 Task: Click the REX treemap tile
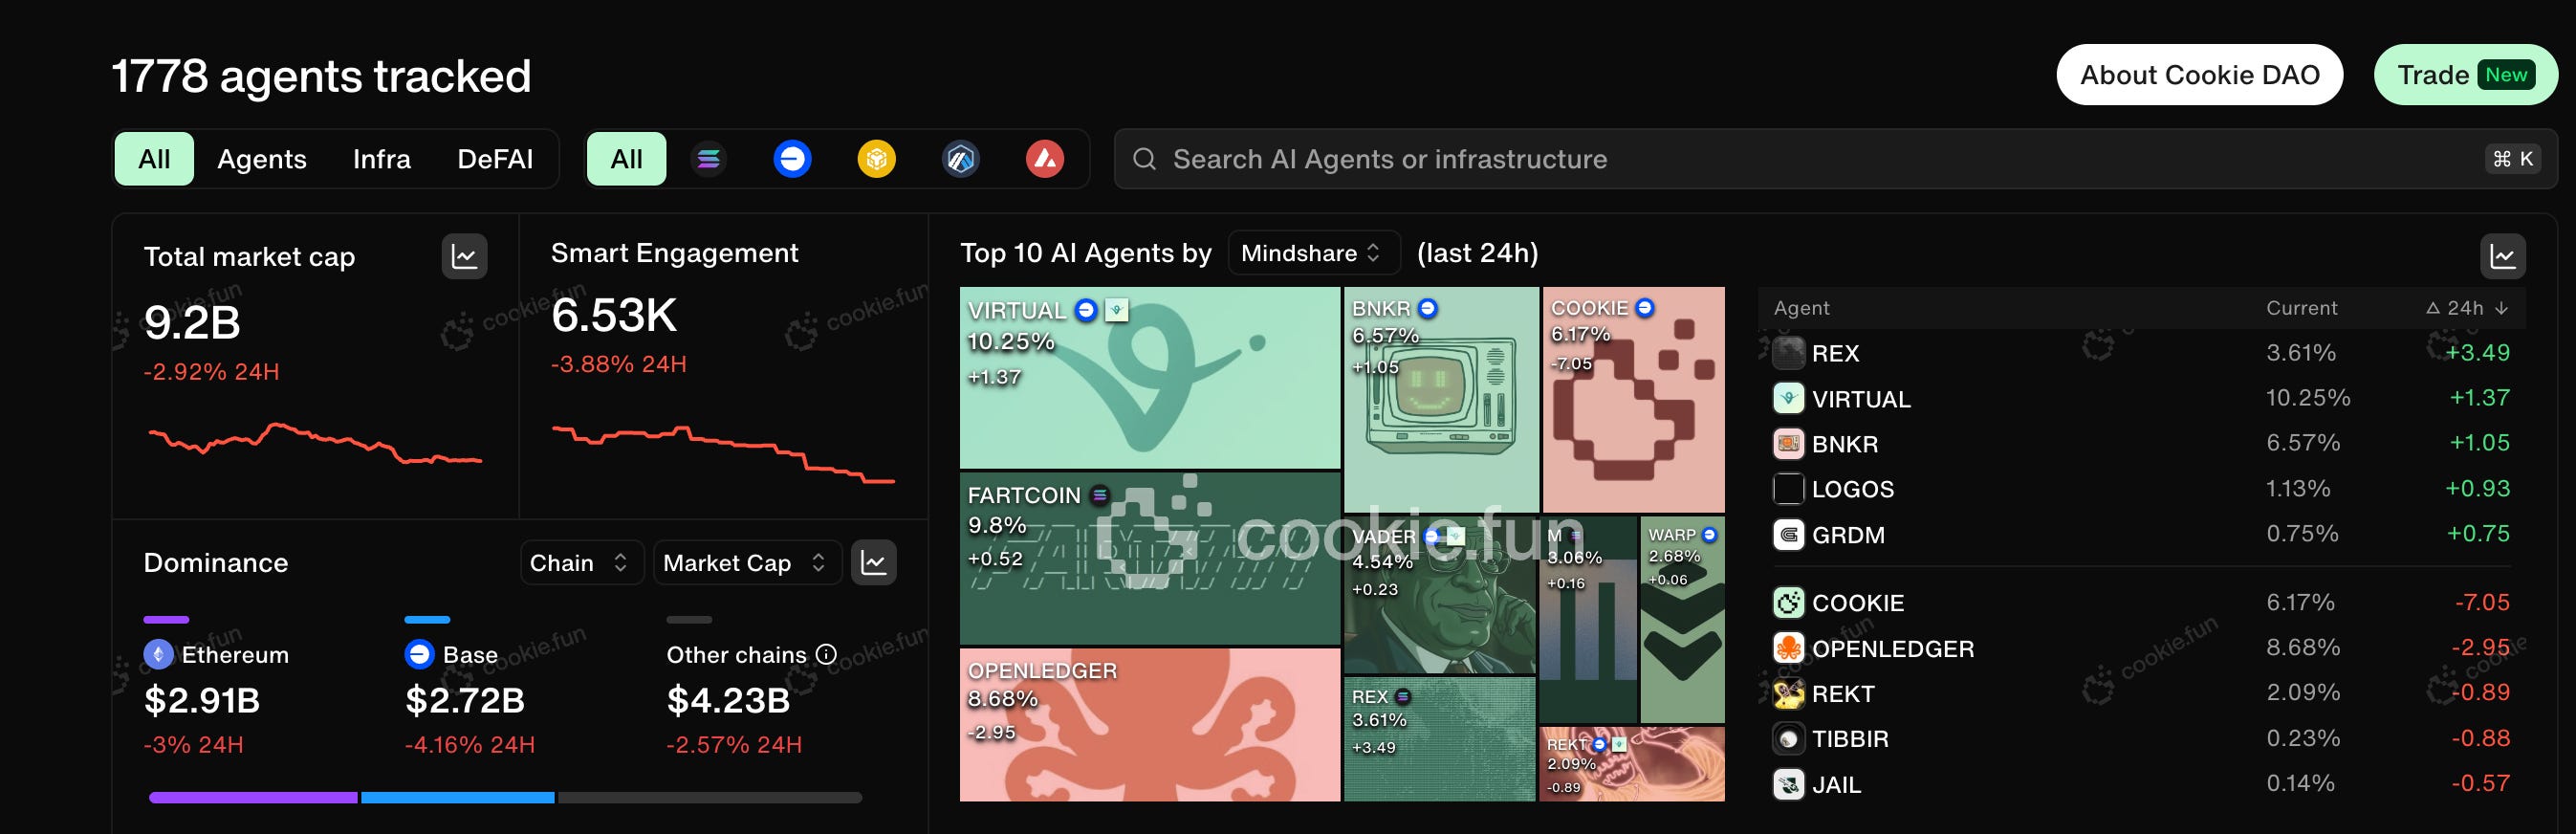(x=1440, y=739)
